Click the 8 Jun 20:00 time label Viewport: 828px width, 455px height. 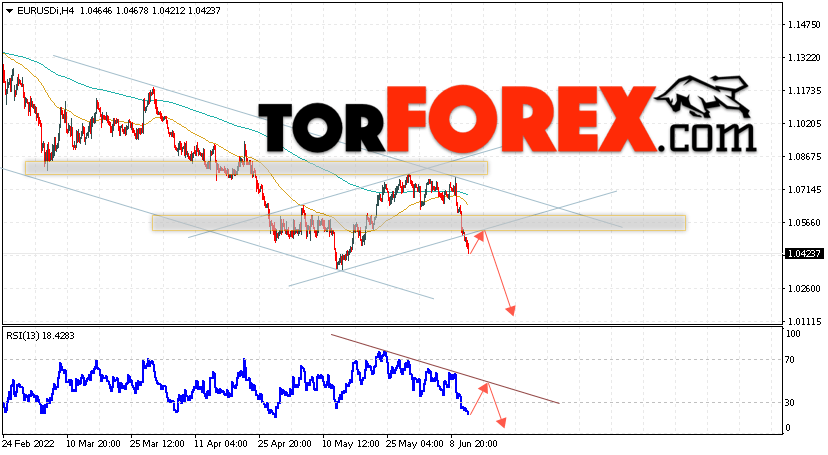pyautogui.click(x=473, y=444)
